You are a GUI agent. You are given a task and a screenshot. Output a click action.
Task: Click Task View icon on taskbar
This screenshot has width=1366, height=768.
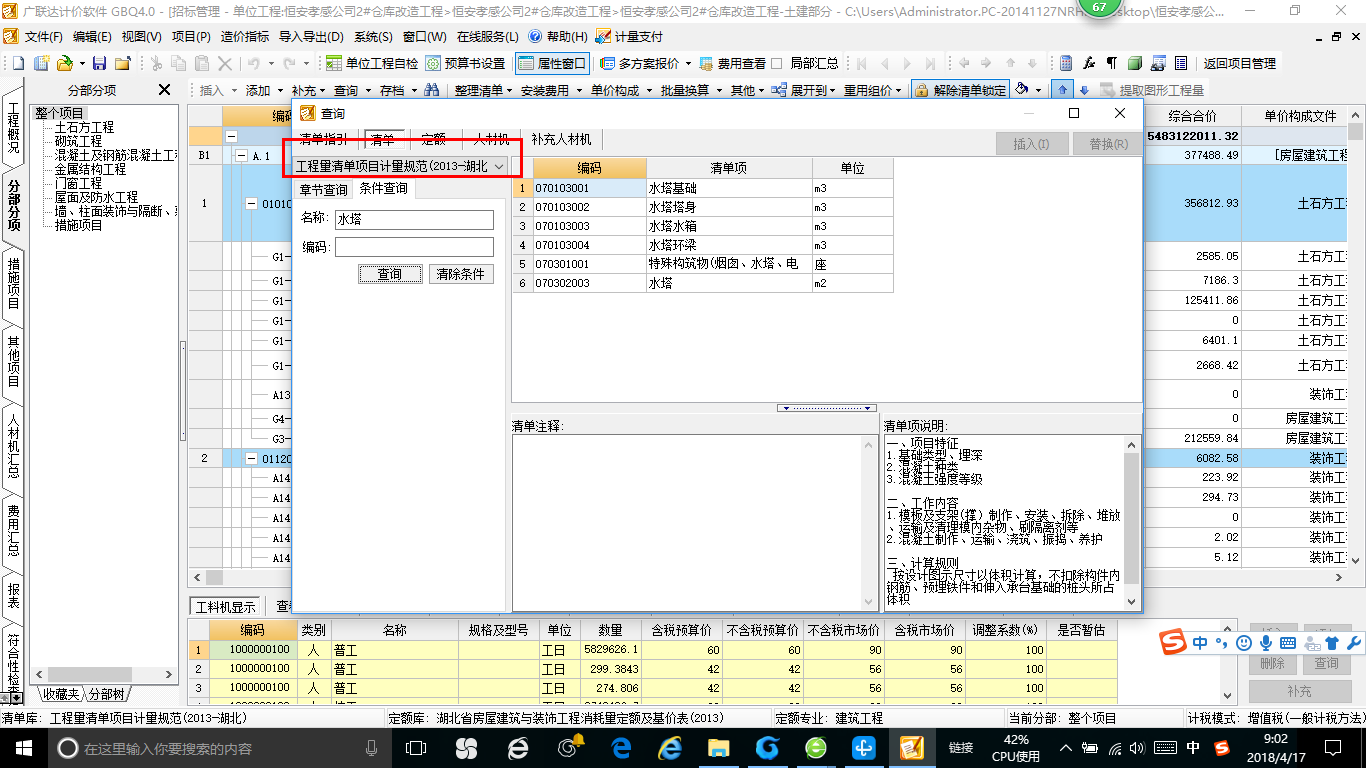coord(416,747)
